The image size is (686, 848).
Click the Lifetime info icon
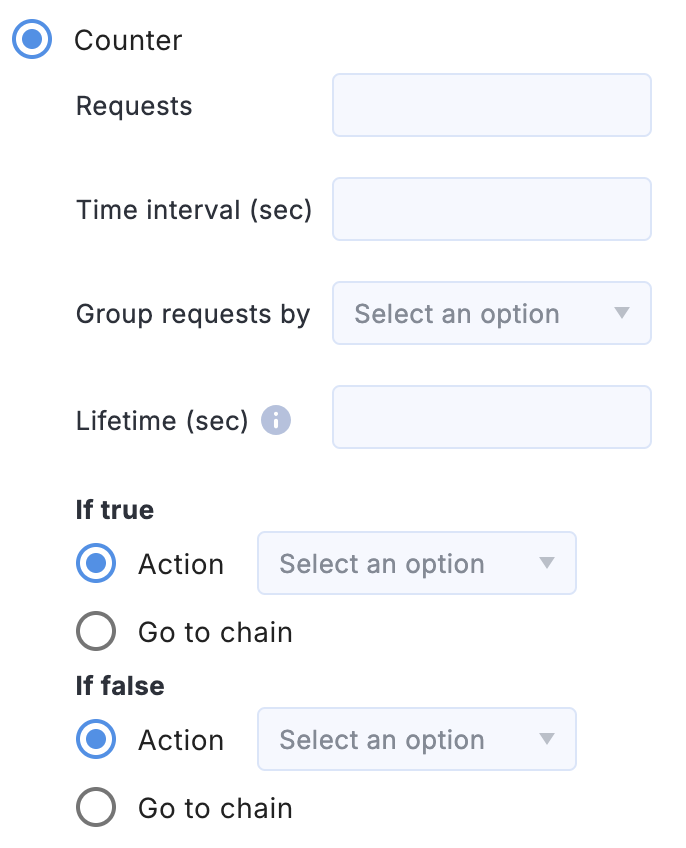[276, 420]
